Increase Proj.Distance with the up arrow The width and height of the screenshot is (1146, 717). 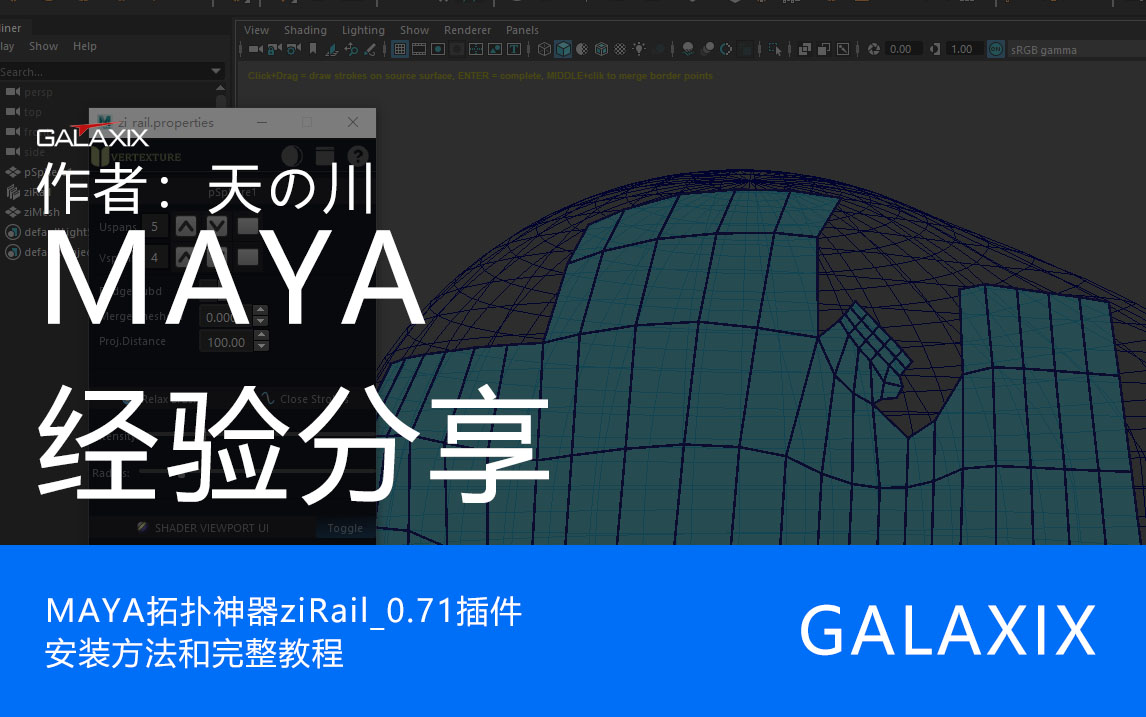(x=261, y=336)
